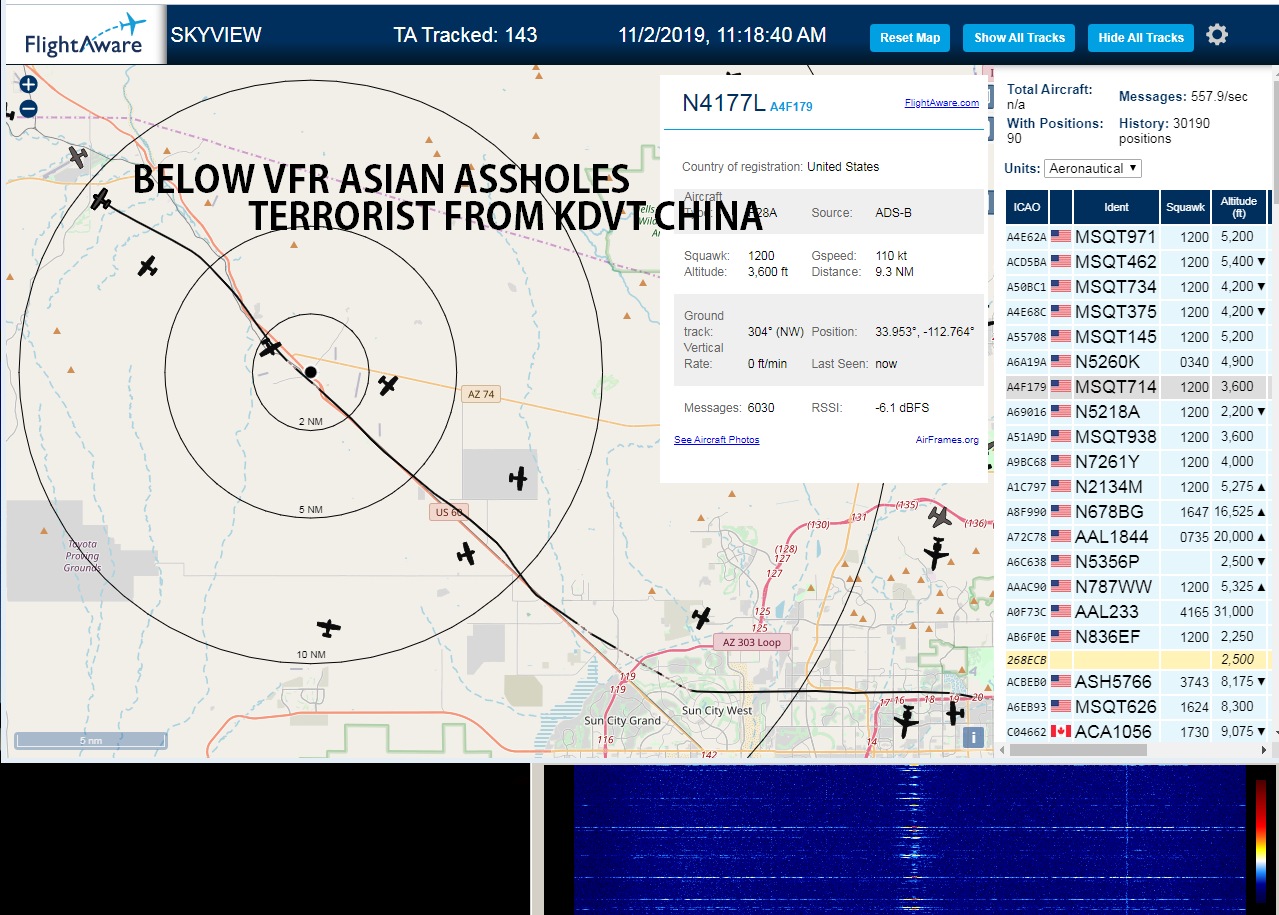The height and width of the screenshot is (915, 1279).
Task: Select the AAL233 aircraft row
Action: tap(1137, 612)
